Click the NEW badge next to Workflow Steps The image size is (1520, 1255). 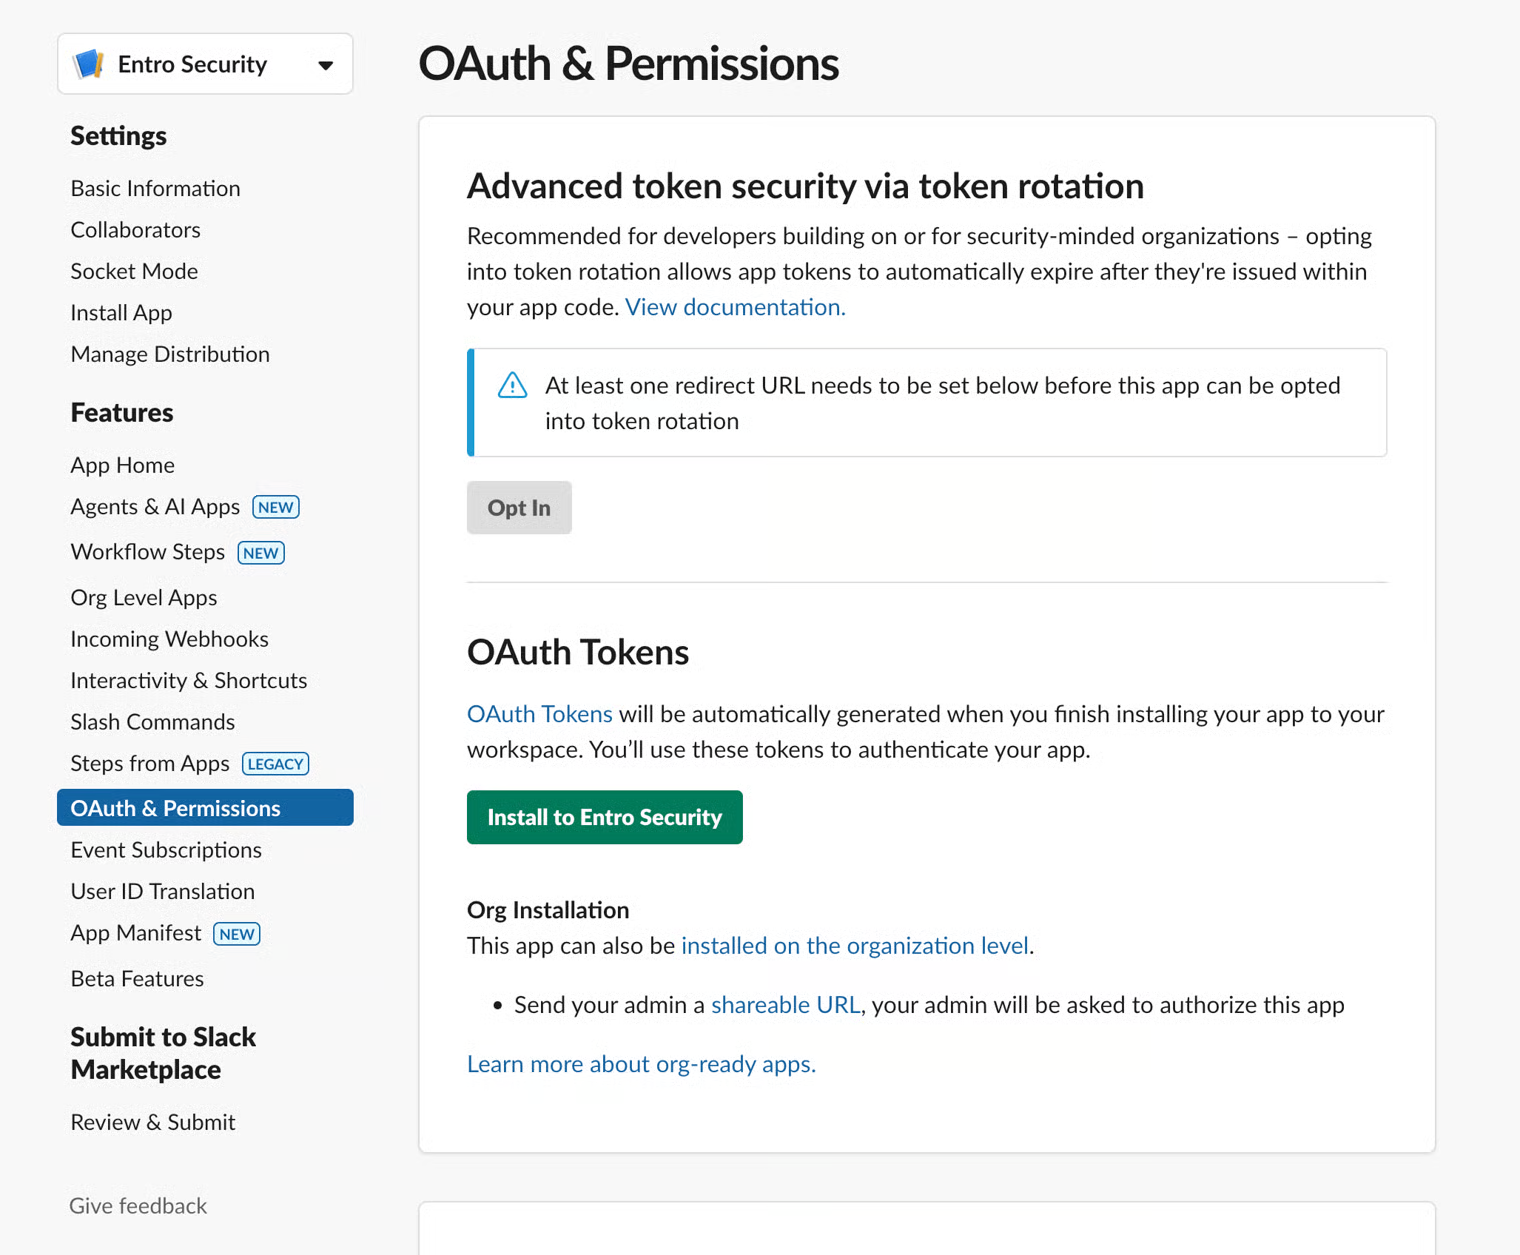click(261, 553)
